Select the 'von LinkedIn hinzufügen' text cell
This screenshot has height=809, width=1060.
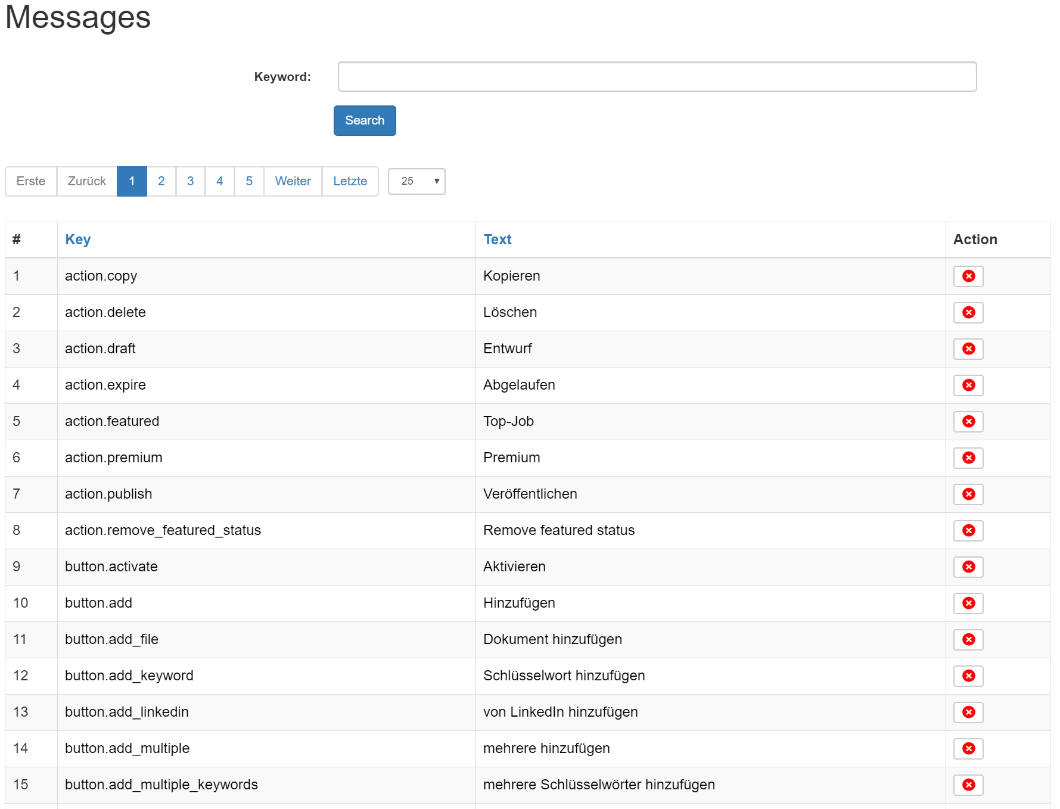pos(710,712)
